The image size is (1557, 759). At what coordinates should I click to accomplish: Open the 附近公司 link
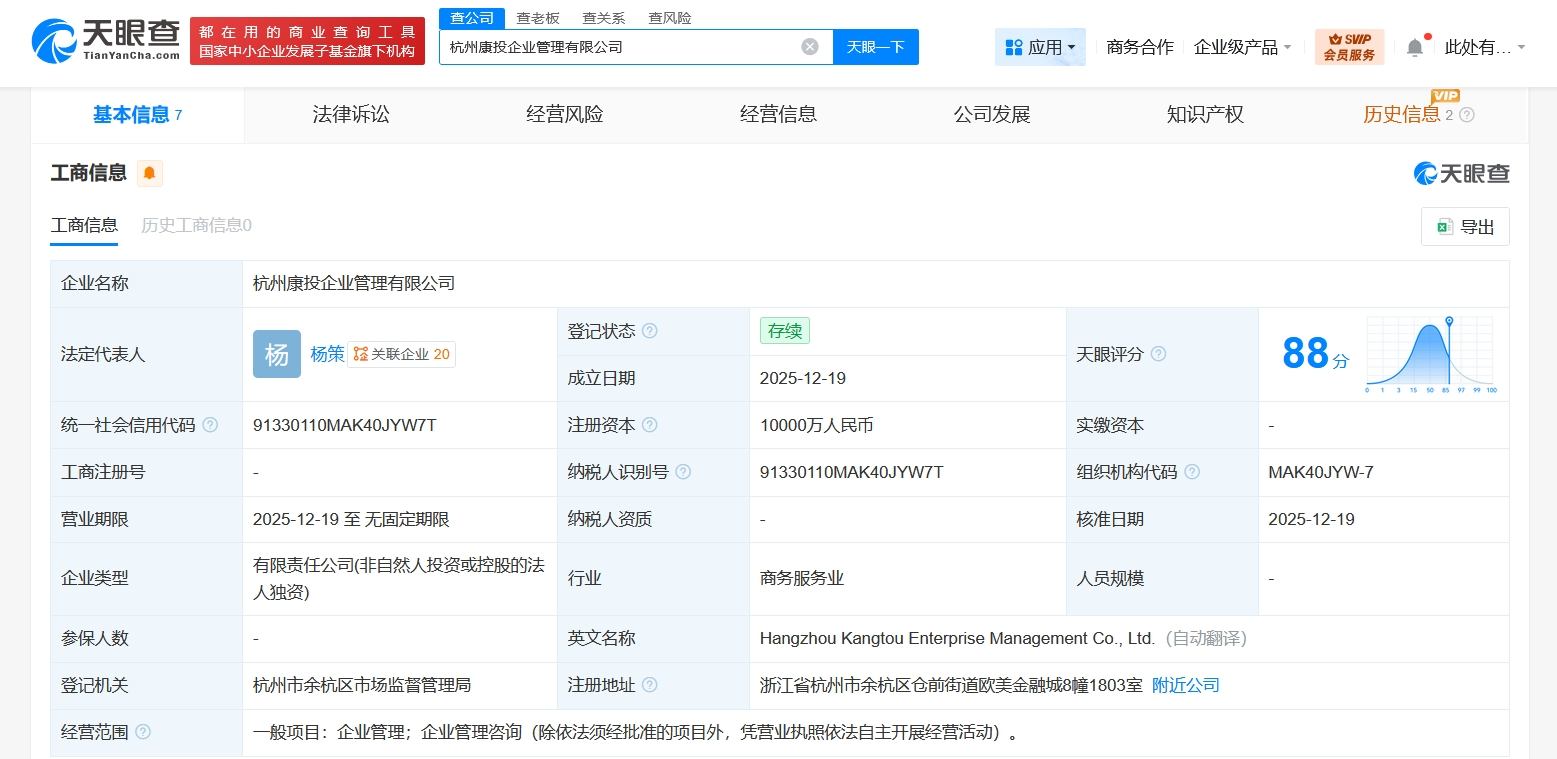click(1186, 685)
